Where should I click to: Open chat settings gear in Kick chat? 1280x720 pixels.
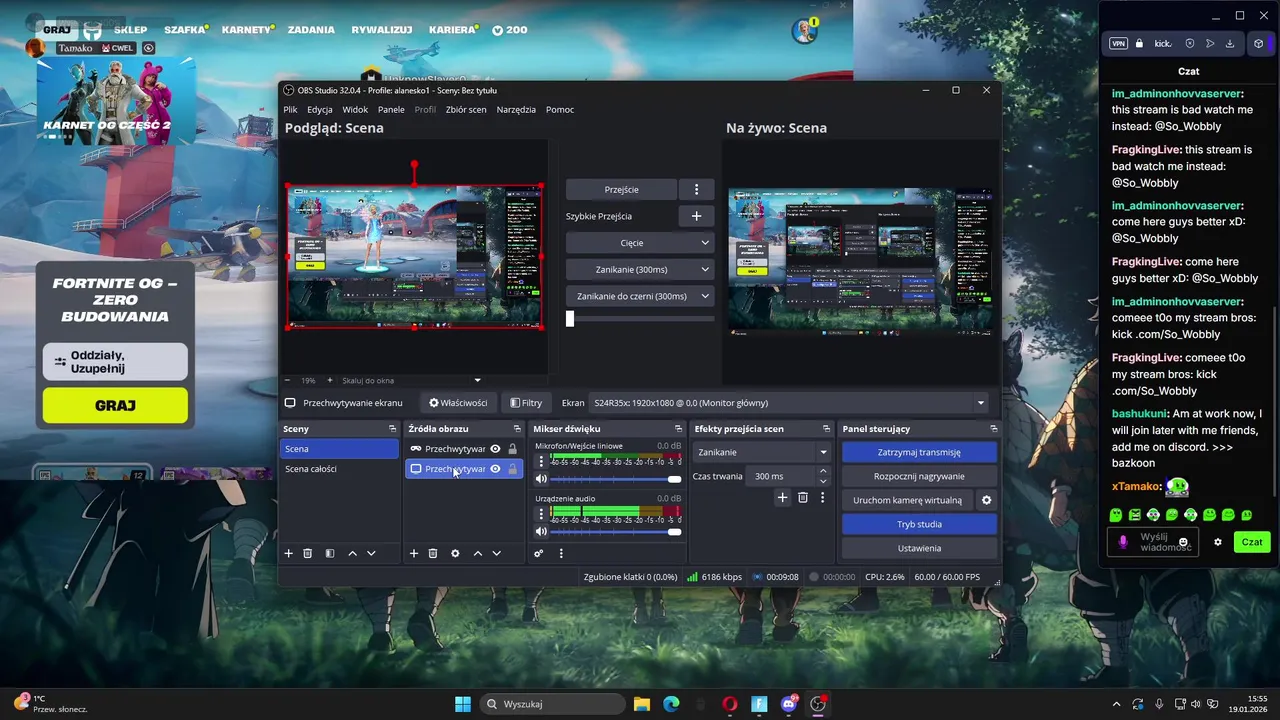click(x=1217, y=542)
